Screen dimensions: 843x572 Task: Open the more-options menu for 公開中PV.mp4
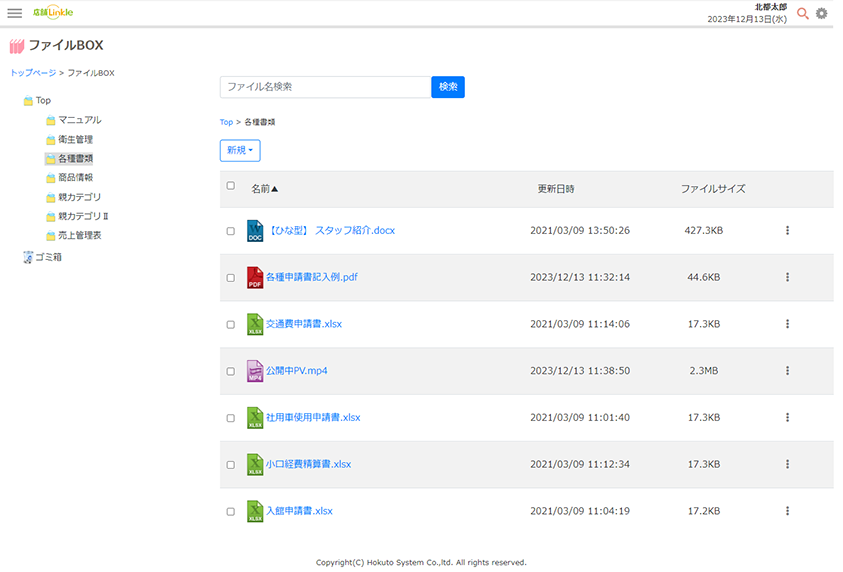(x=788, y=370)
